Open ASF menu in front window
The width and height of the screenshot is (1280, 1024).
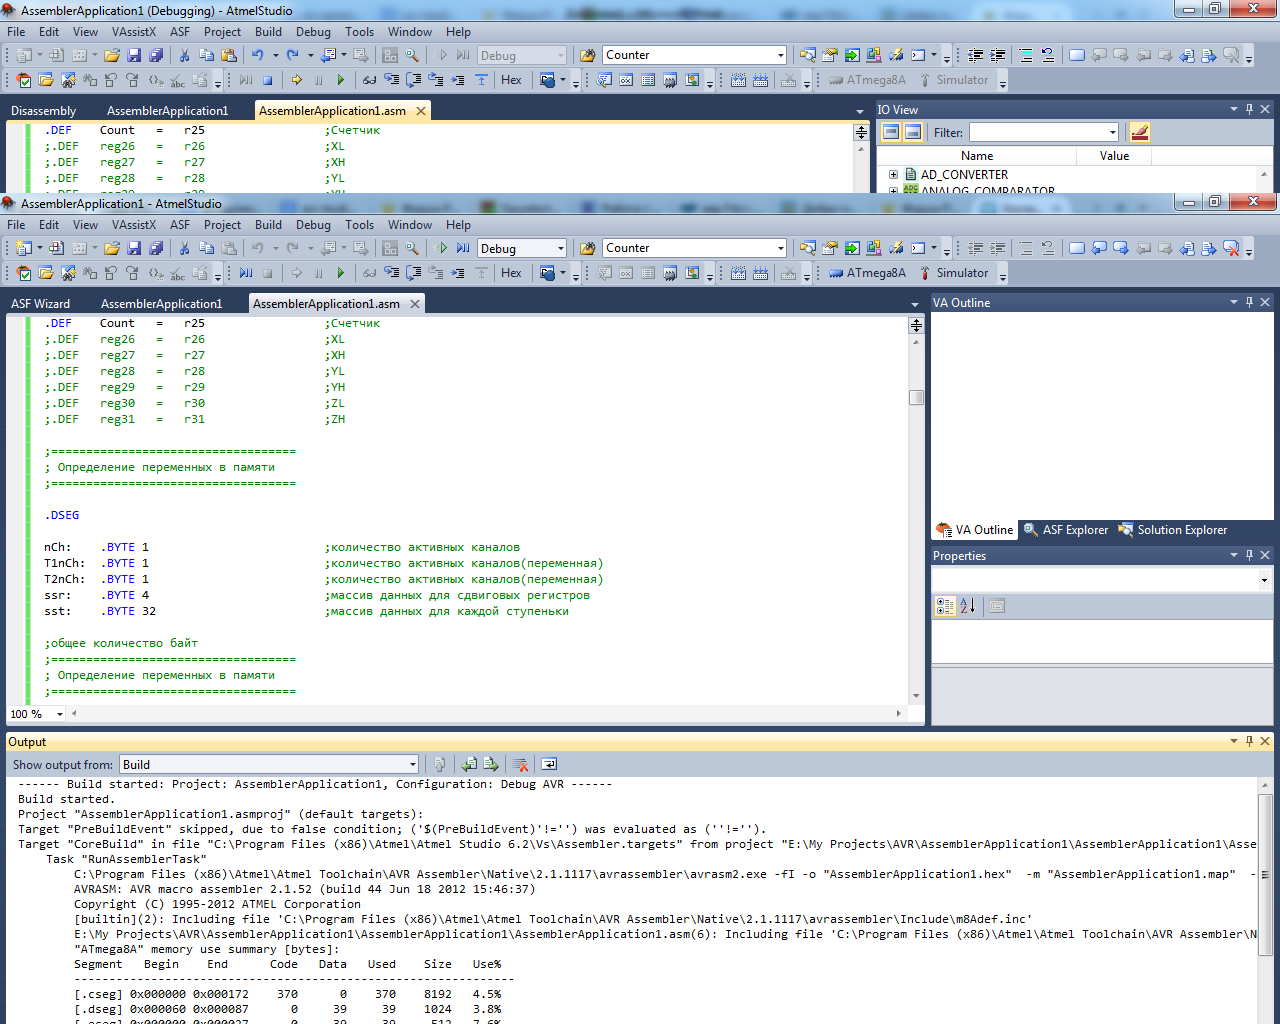pos(180,225)
